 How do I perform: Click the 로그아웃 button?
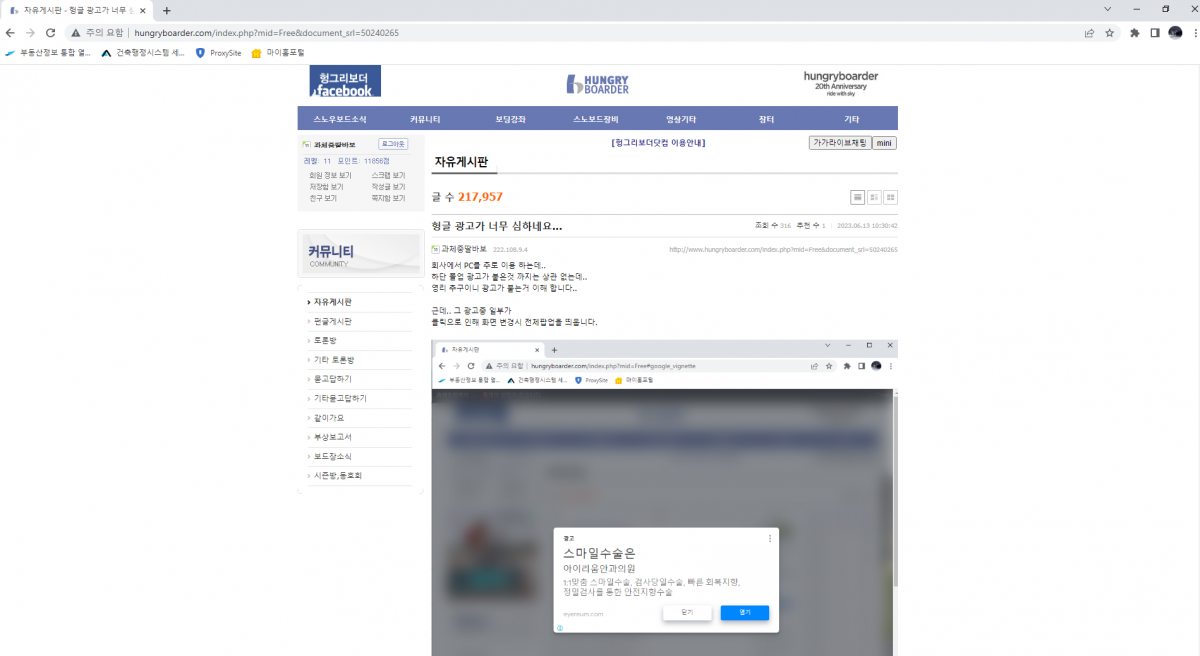393,144
